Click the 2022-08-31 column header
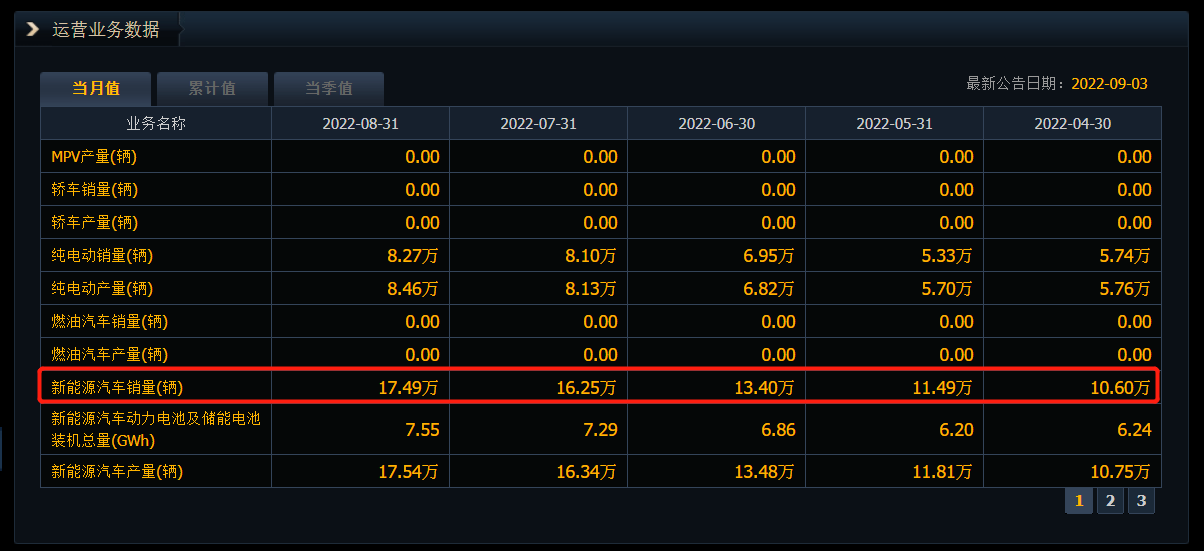 (360, 123)
